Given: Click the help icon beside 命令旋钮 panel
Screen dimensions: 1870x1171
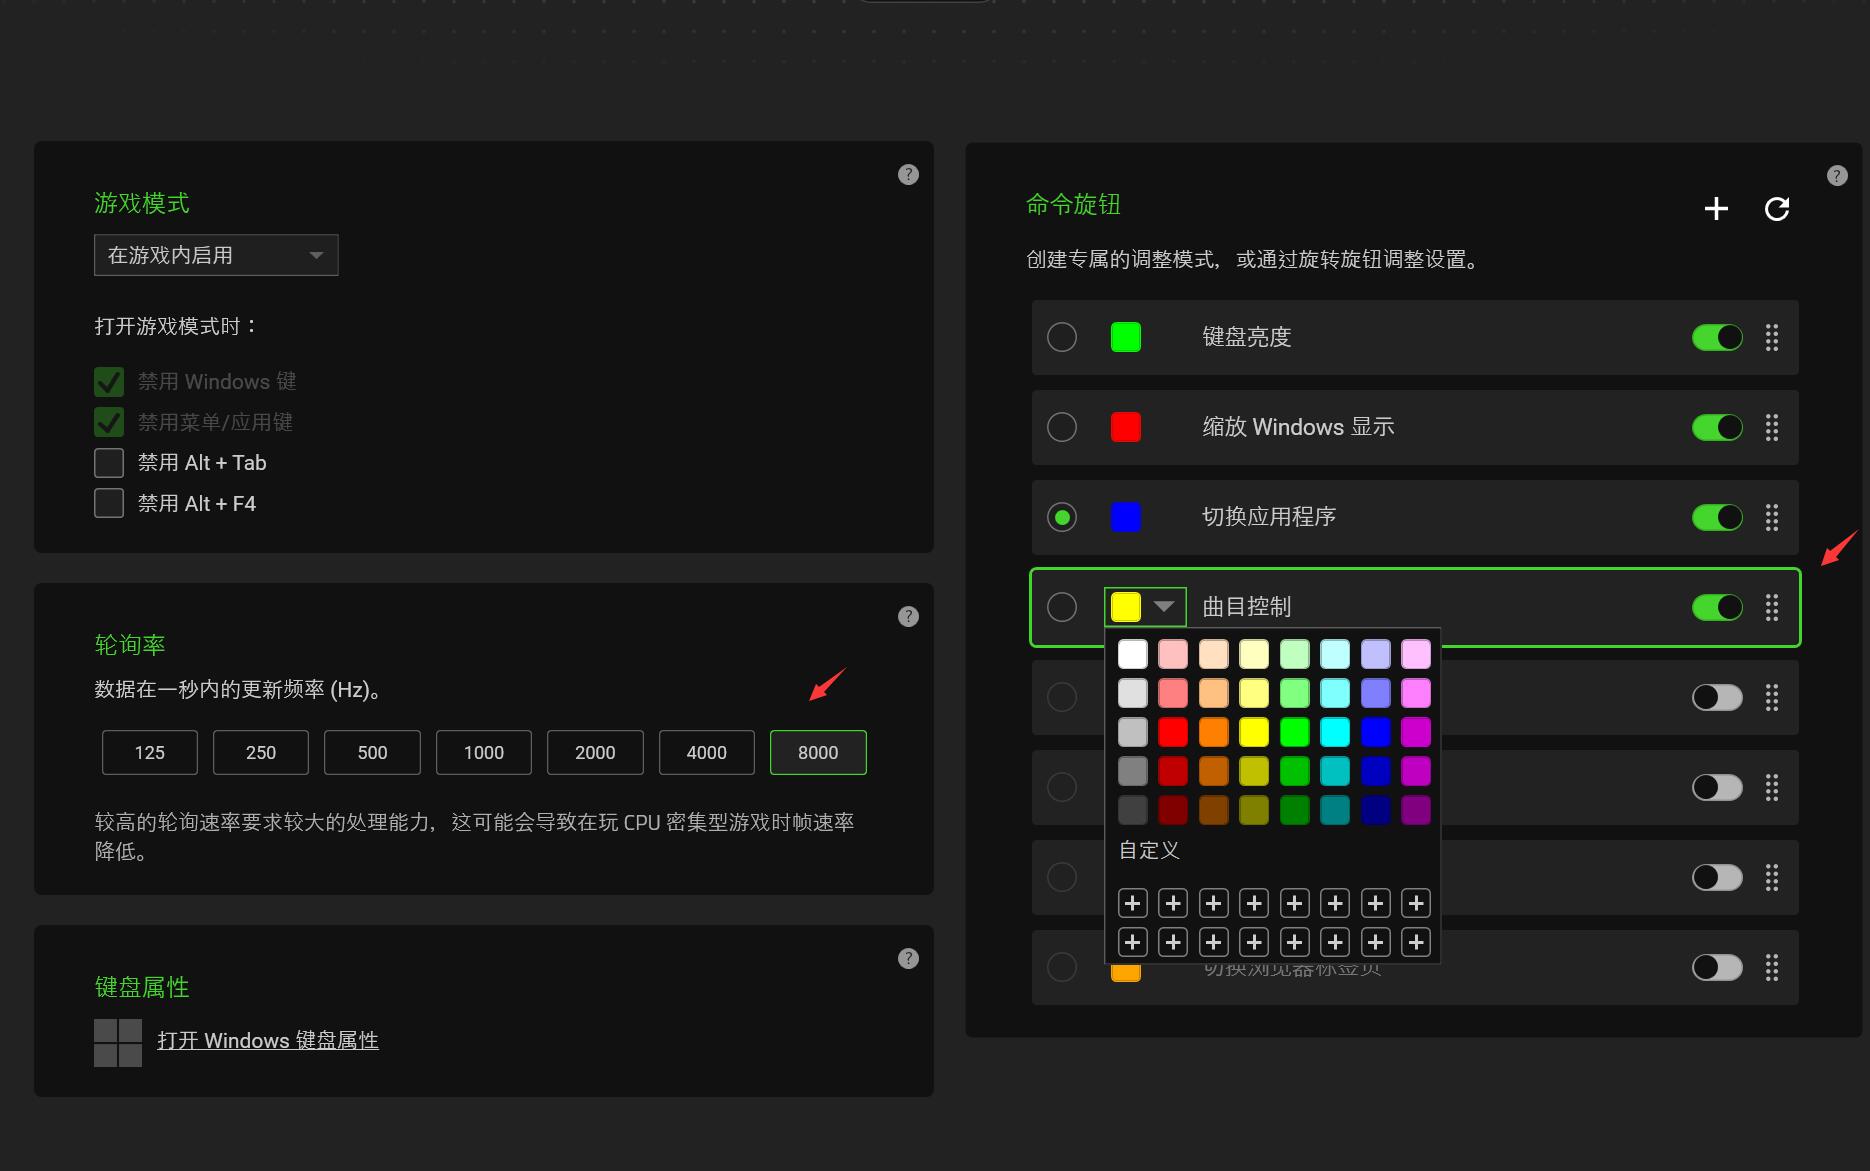Looking at the screenshot, I should point(1837,176).
